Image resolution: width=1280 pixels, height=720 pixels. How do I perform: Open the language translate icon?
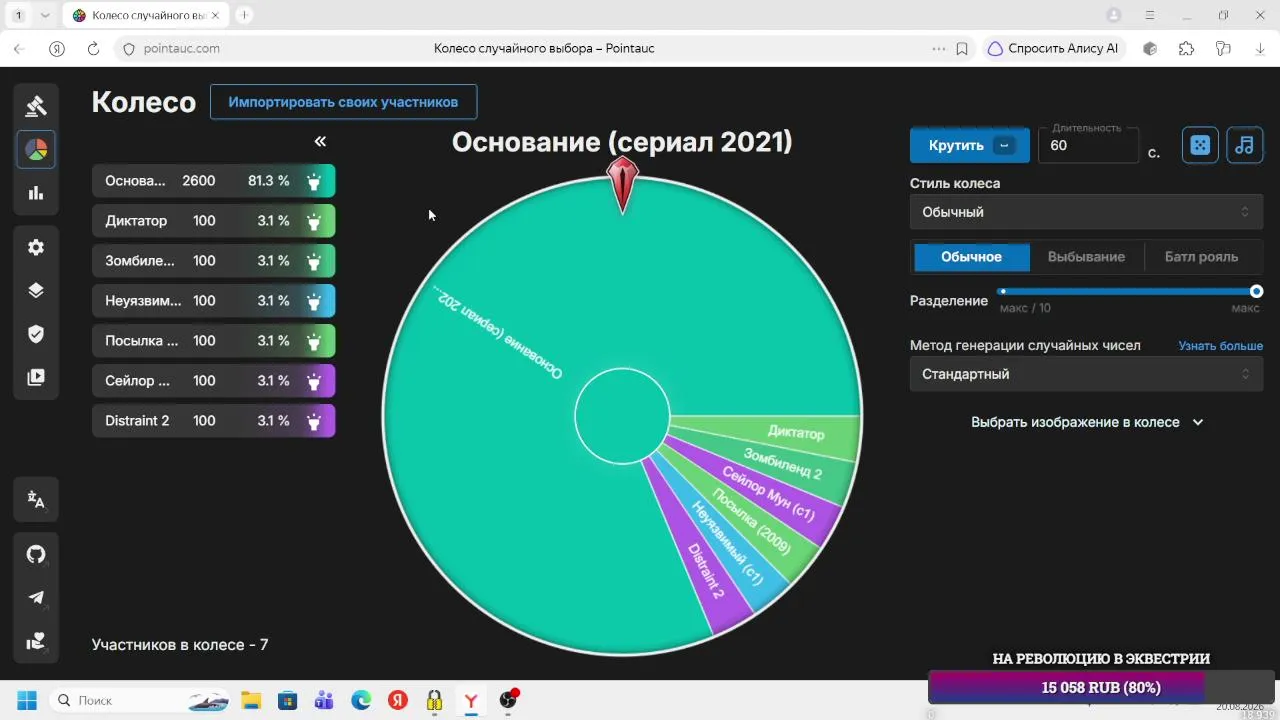36,499
